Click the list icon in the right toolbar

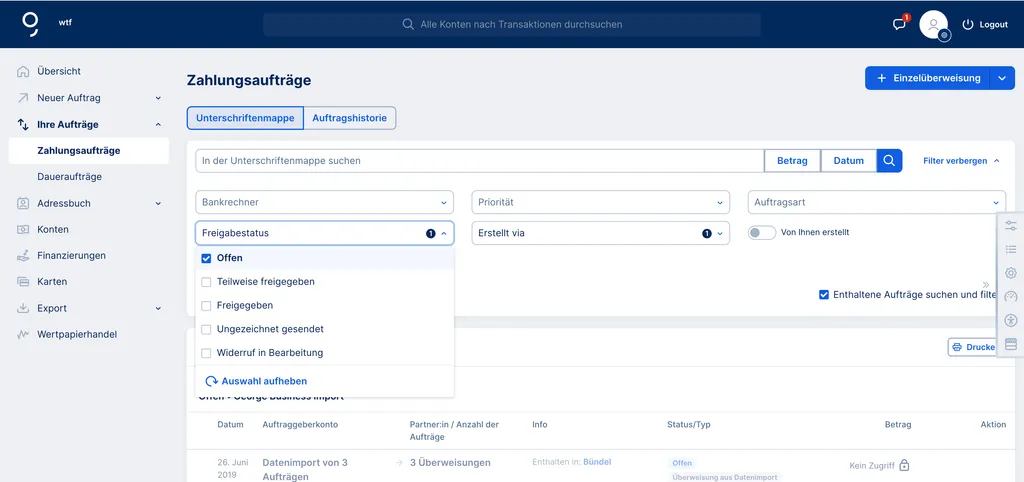1011,249
